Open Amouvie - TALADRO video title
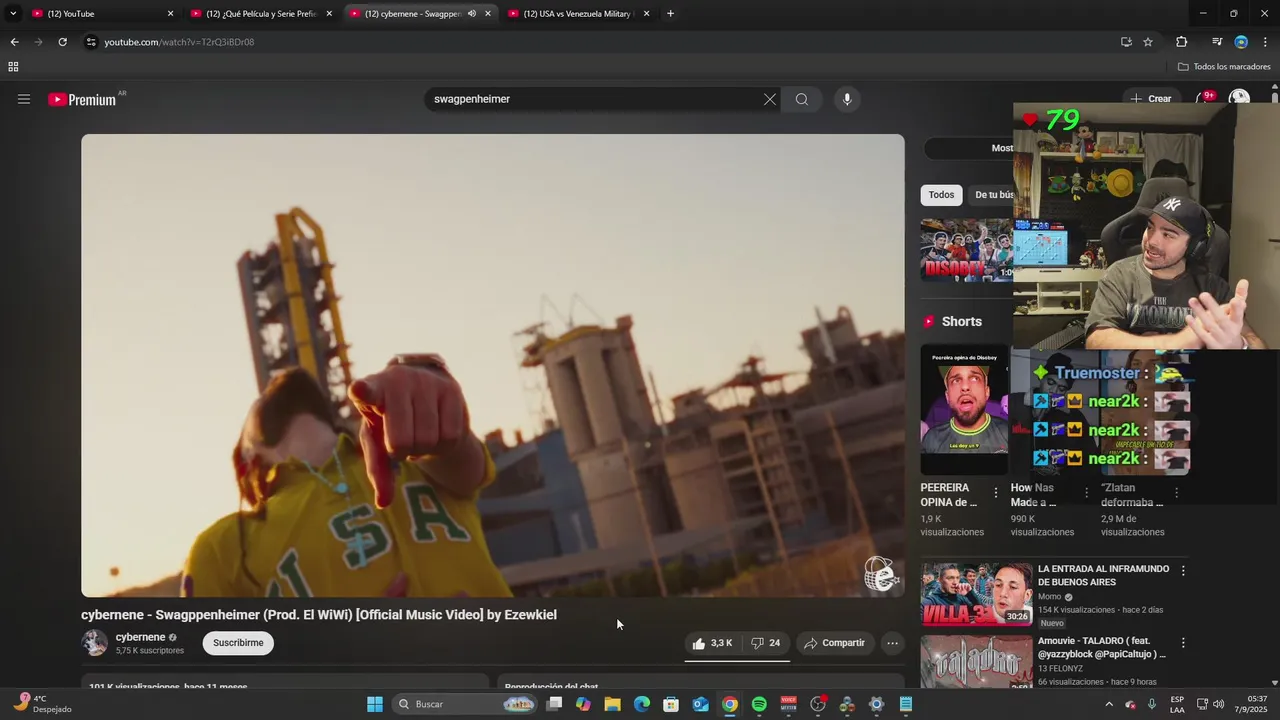 click(1102, 647)
